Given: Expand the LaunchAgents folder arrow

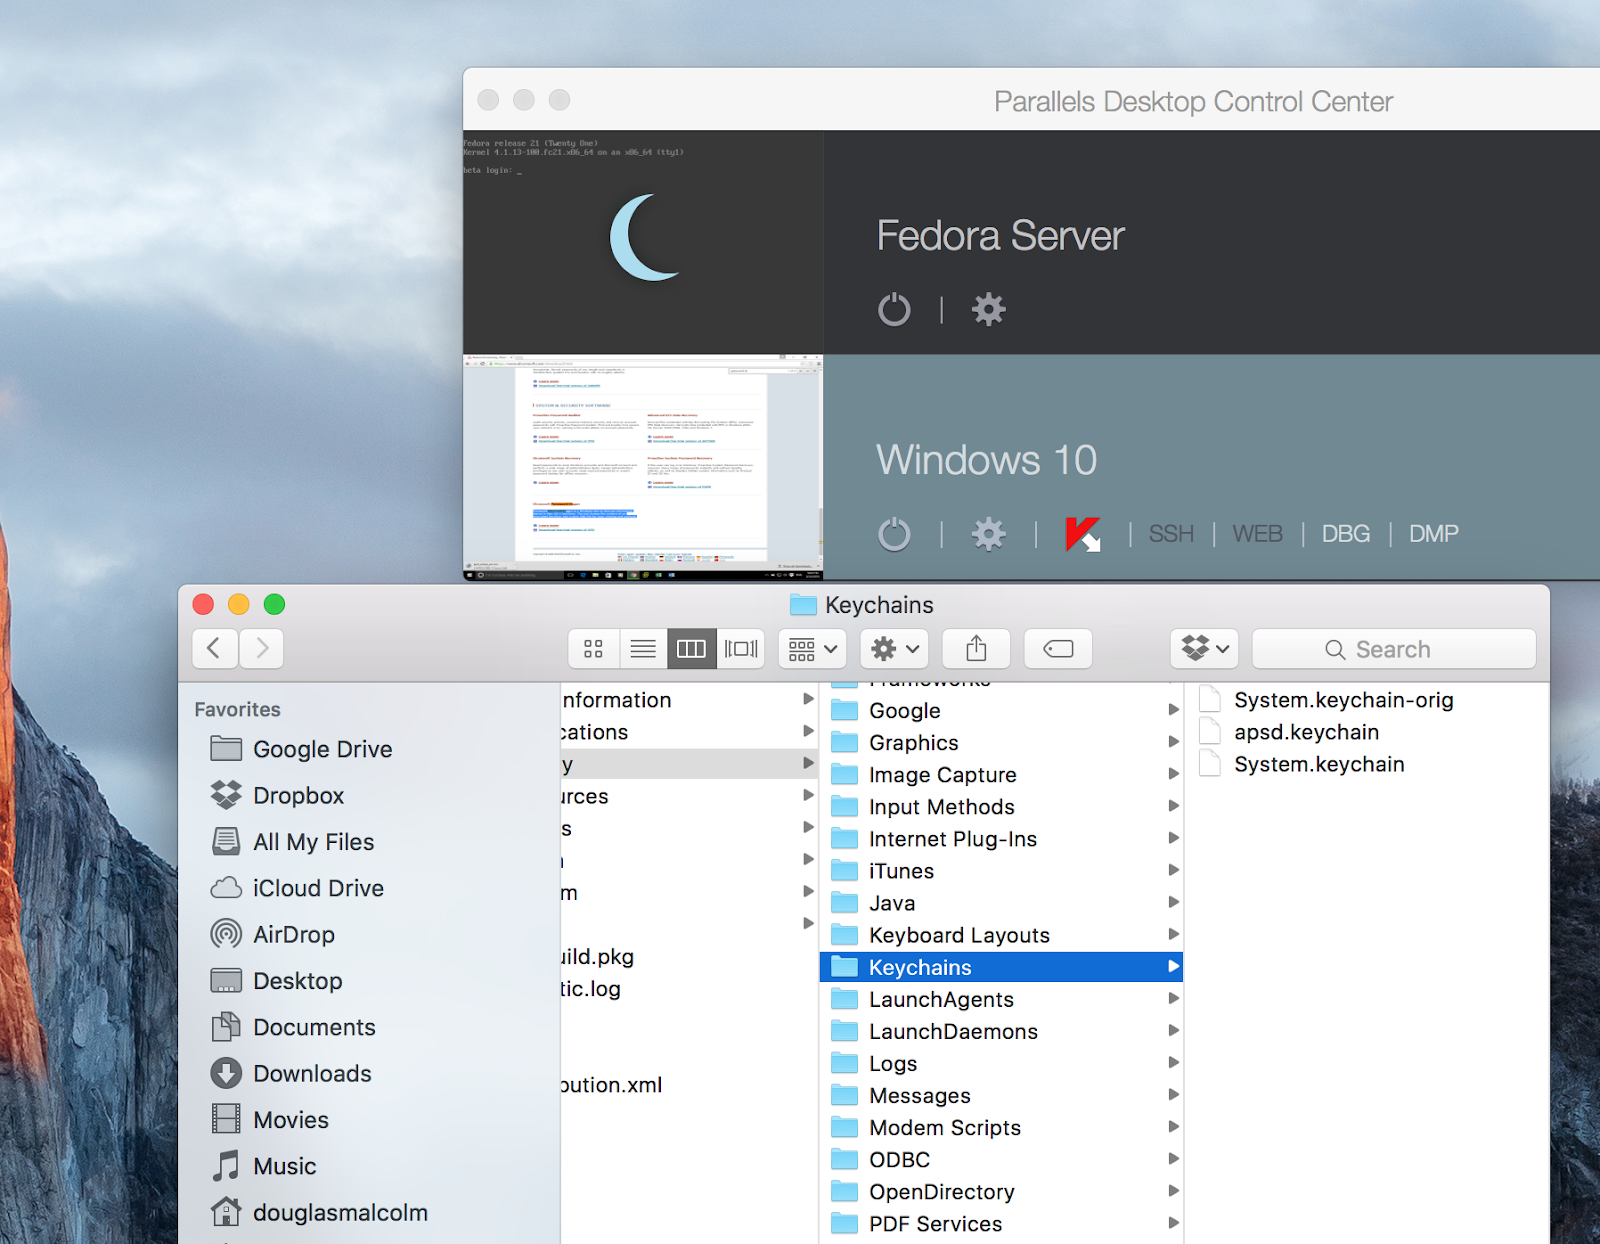Looking at the screenshot, I should tap(1173, 998).
